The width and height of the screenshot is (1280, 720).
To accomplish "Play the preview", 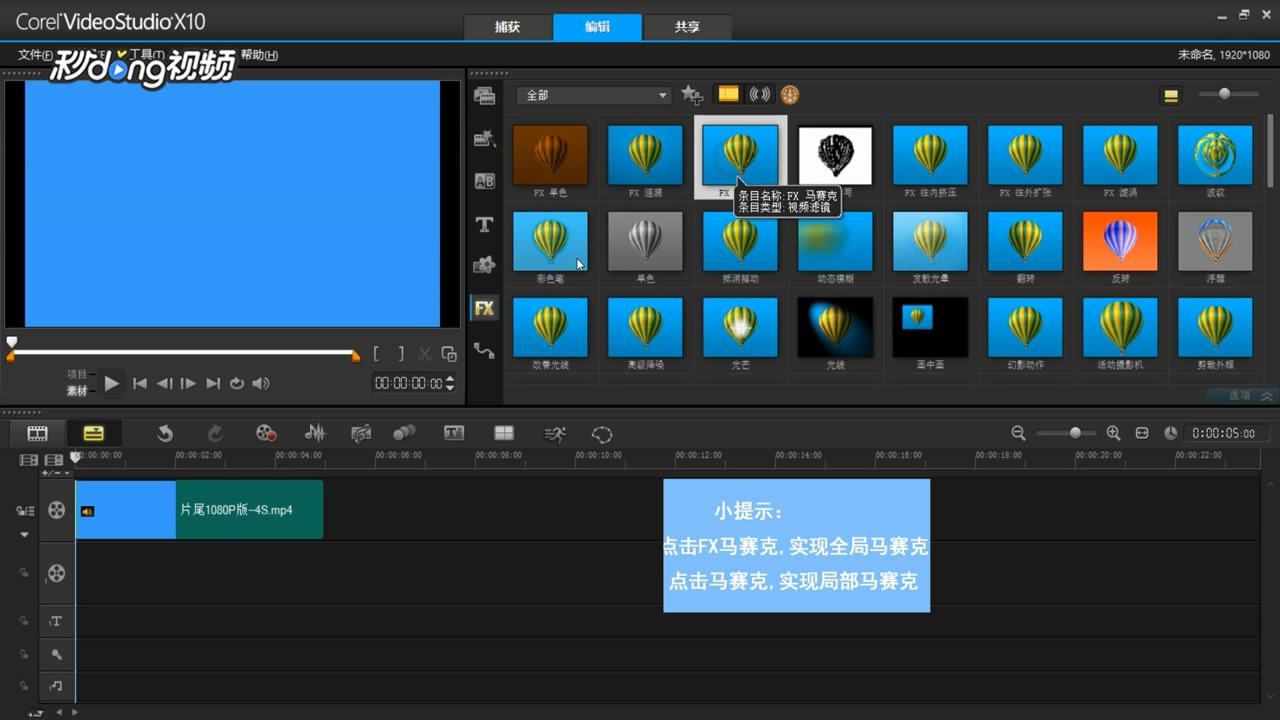I will point(112,383).
